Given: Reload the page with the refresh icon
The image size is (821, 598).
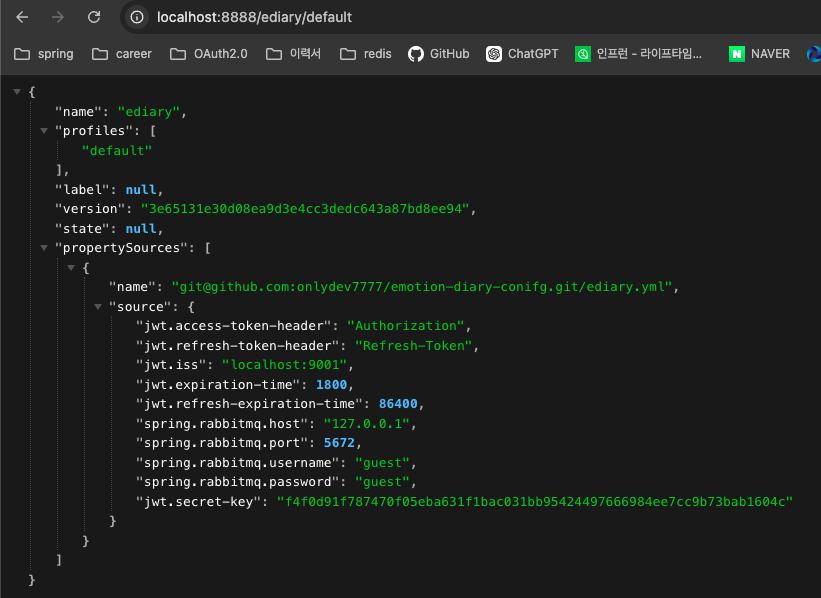Looking at the screenshot, I should [94, 17].
